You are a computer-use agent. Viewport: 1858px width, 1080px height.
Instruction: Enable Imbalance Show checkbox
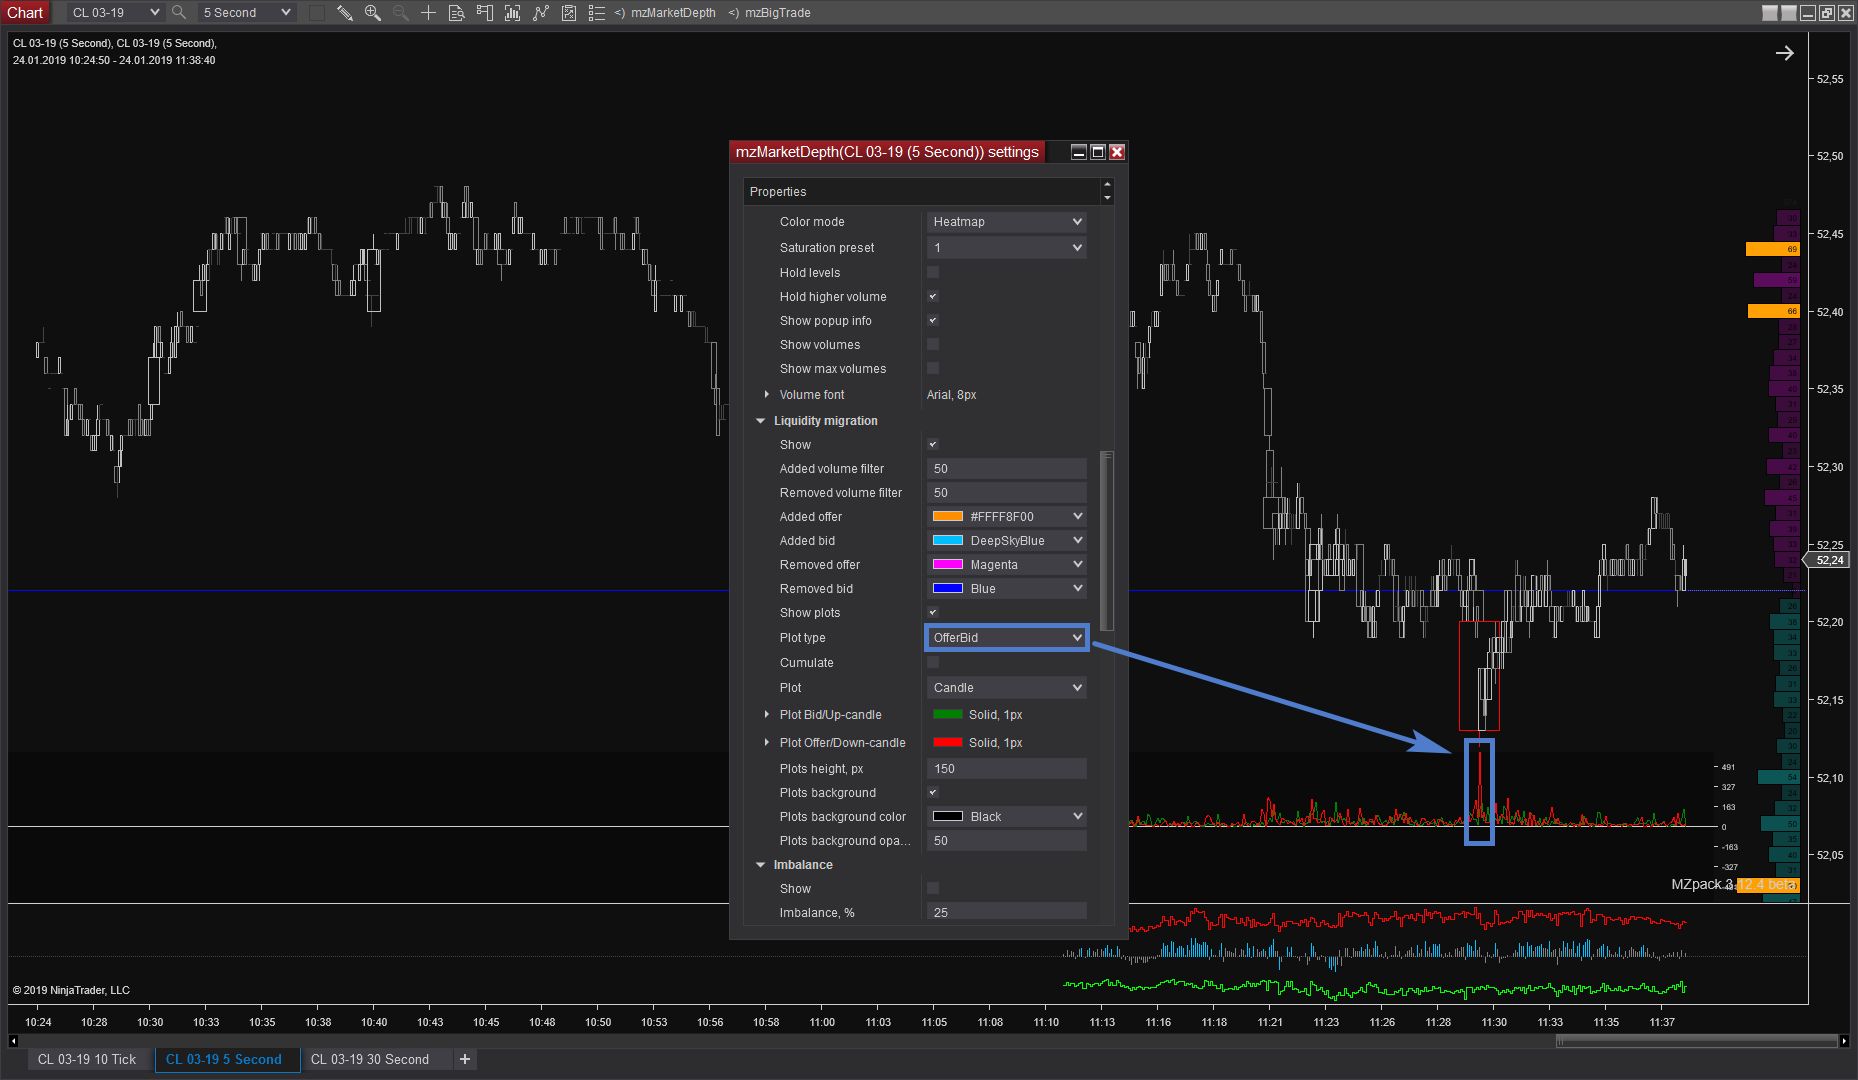click(x=933, y=888)
